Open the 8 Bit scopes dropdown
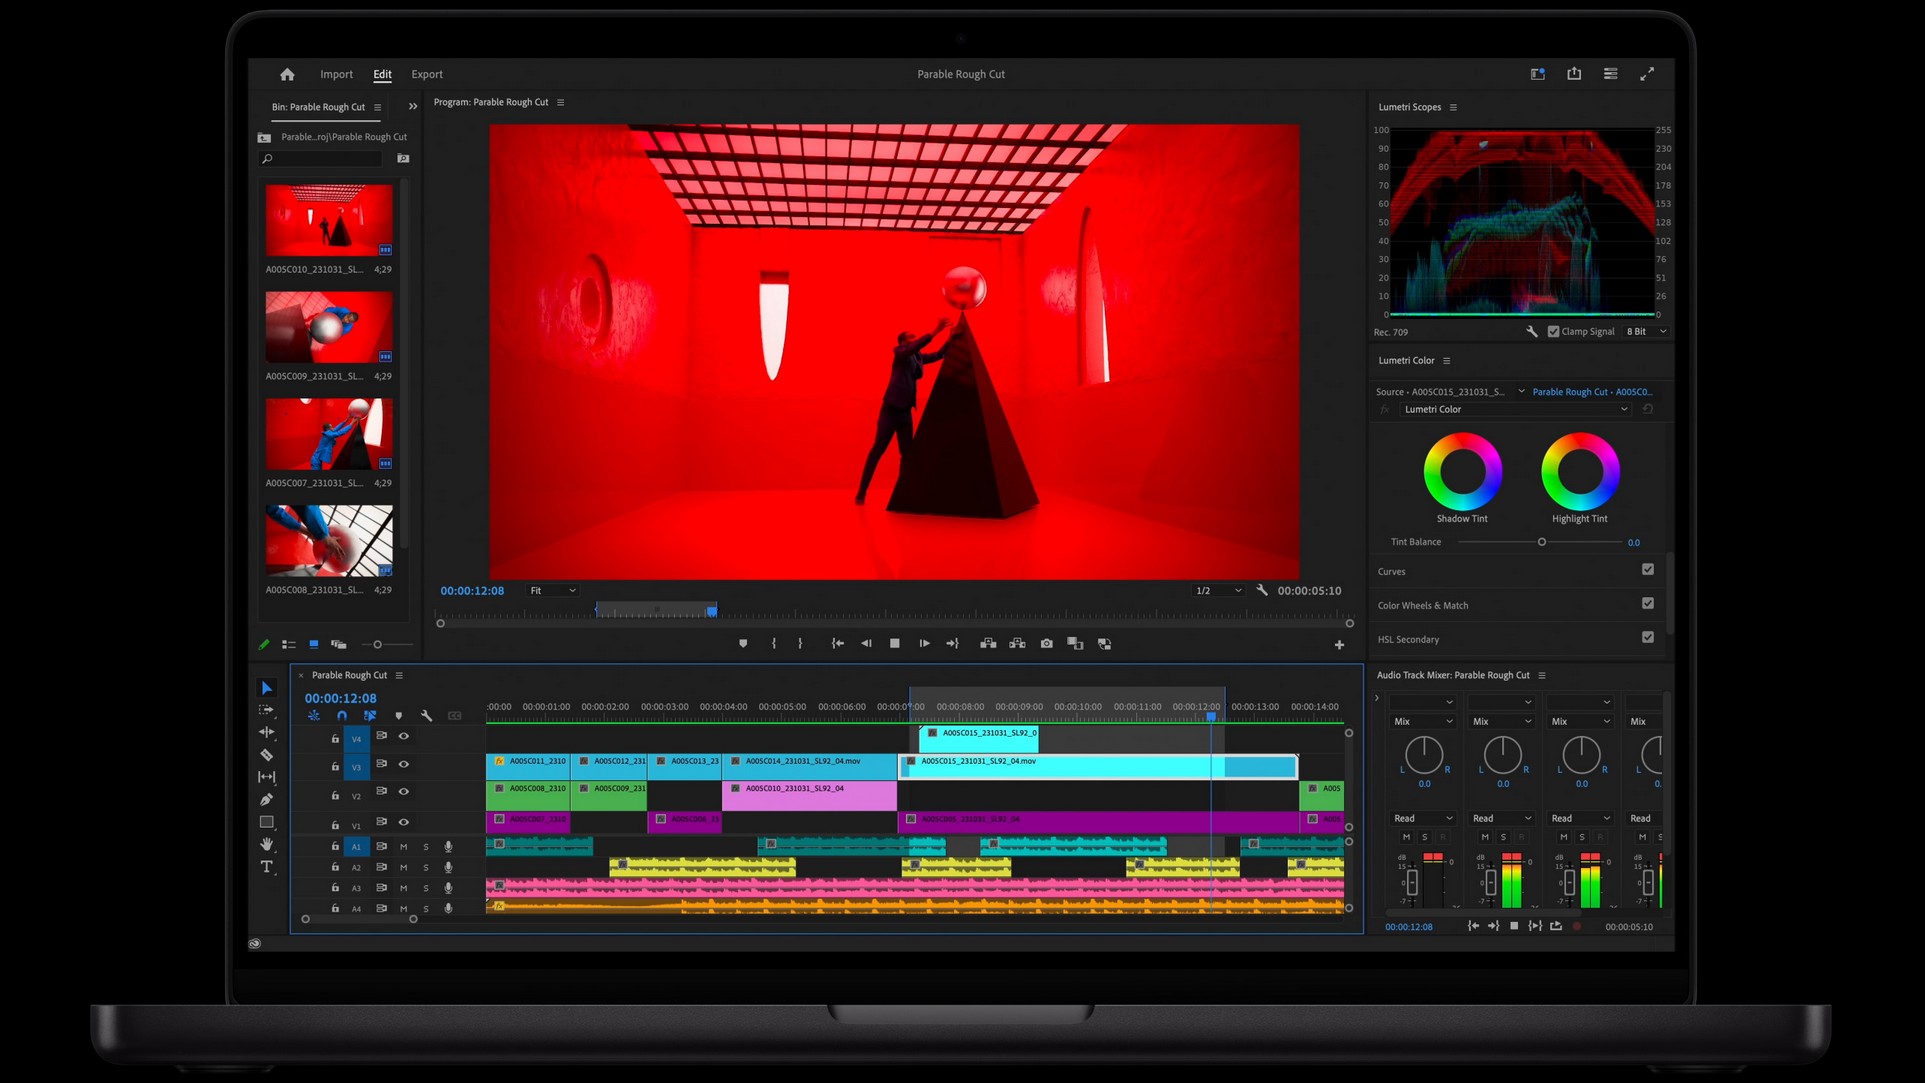Screen dimensions: 1925x1083 click(x=1646, y=332)
